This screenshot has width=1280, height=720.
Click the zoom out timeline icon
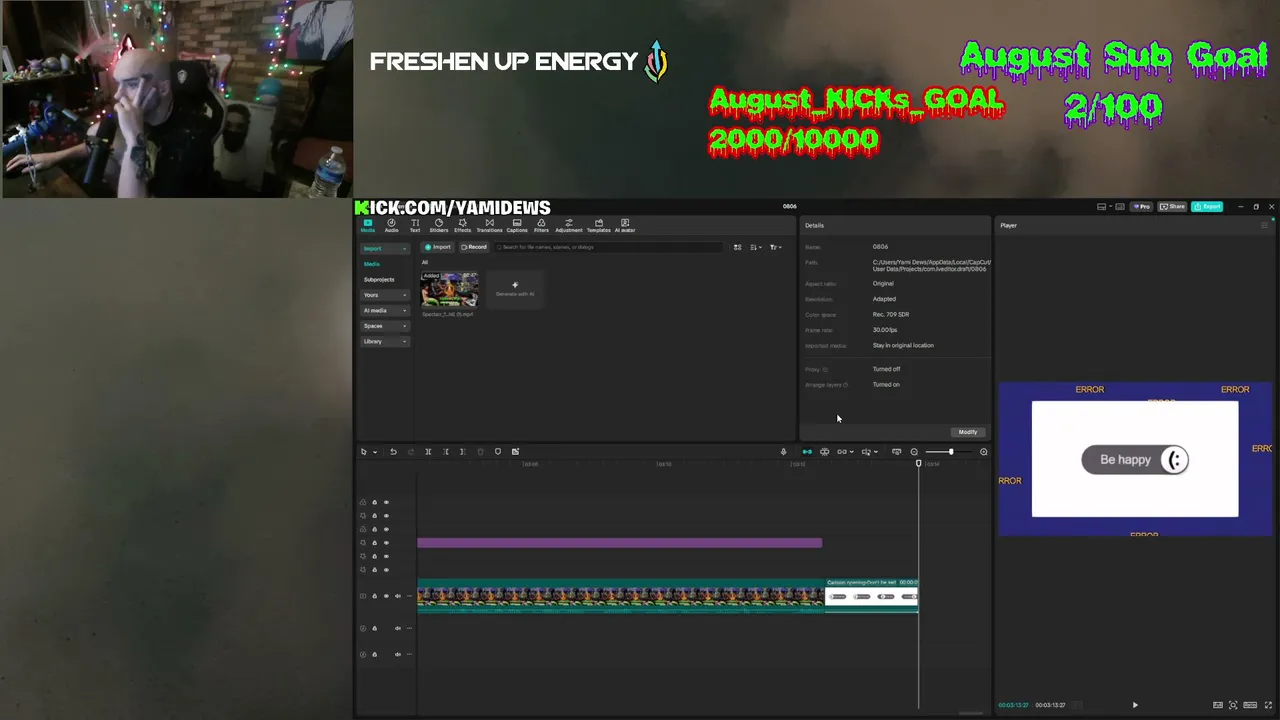[x=914, y=452]
